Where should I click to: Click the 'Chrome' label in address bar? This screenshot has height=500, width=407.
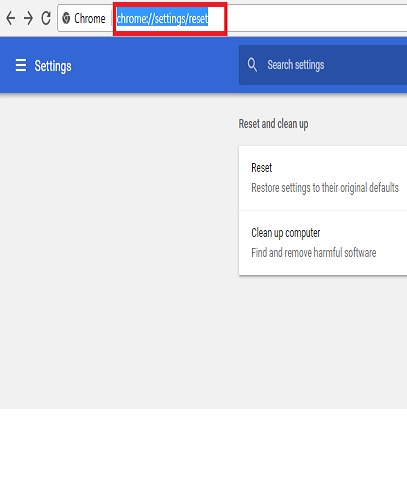pyautogui.click(x=90, y=18)
